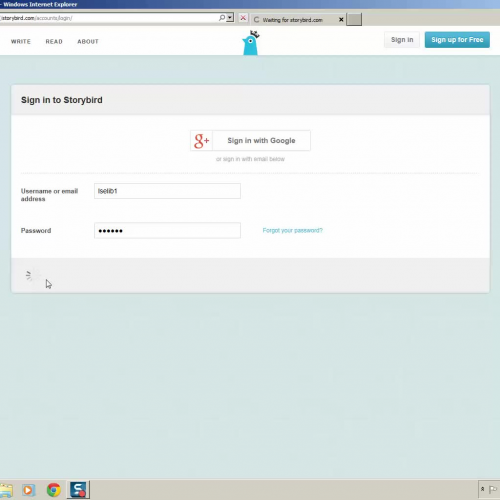Open File Explorer folder in taskbar
This screenshot has height=500, width=500.
click(6, 490)
